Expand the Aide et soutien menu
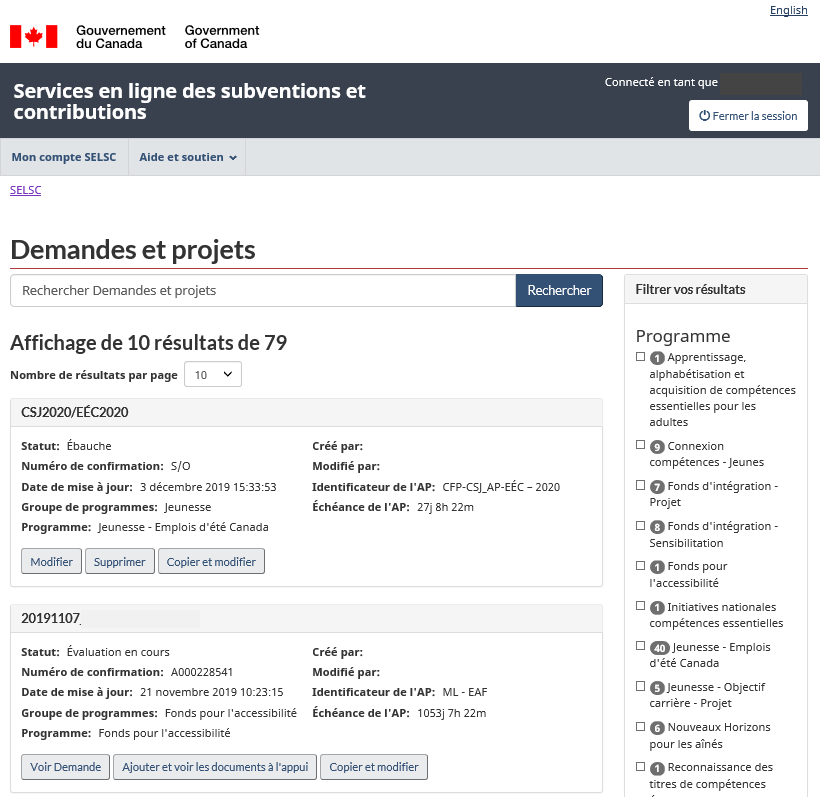Viewport: 820px width, 797px height. coord(187,157)
